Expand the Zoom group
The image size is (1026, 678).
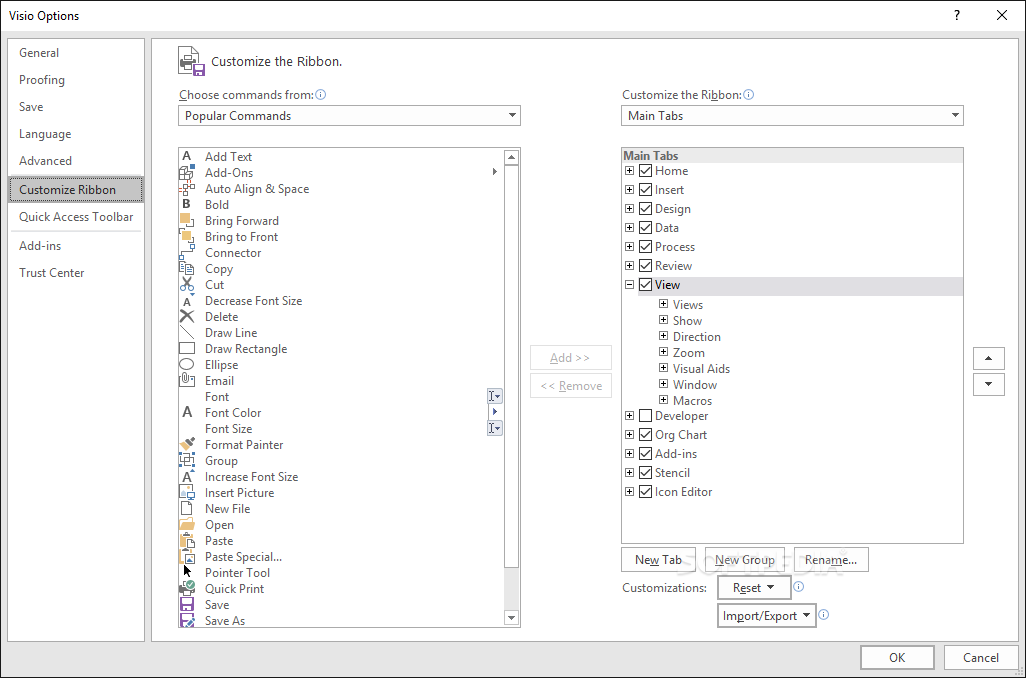click(x=663, y=352)
